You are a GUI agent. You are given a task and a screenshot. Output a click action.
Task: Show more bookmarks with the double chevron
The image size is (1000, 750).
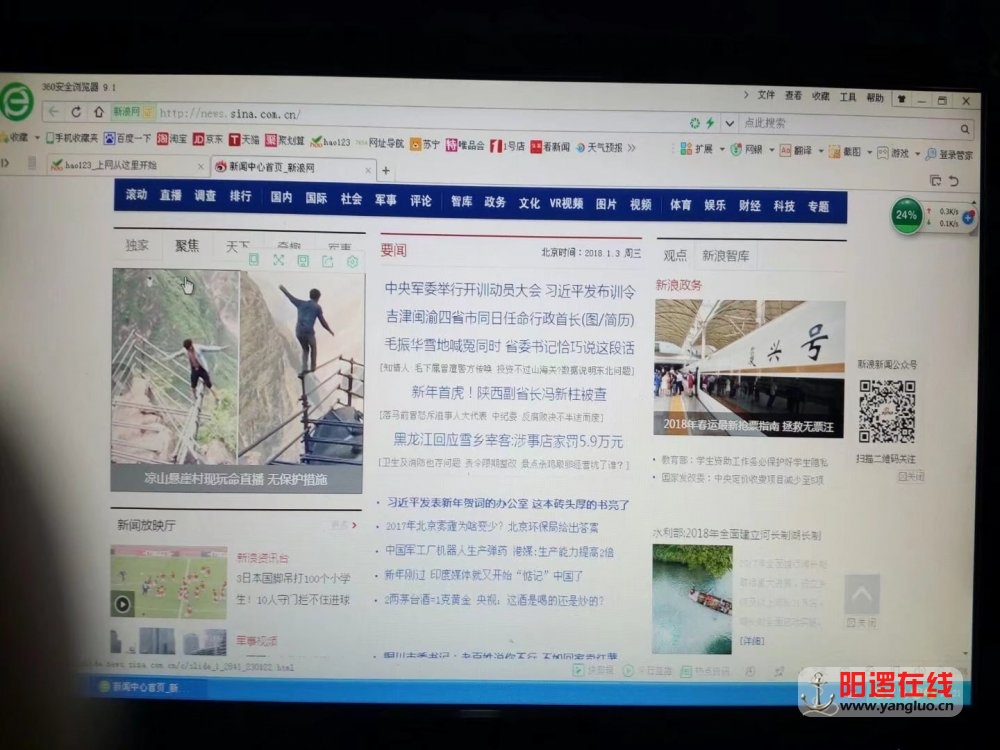pos(631,148)
